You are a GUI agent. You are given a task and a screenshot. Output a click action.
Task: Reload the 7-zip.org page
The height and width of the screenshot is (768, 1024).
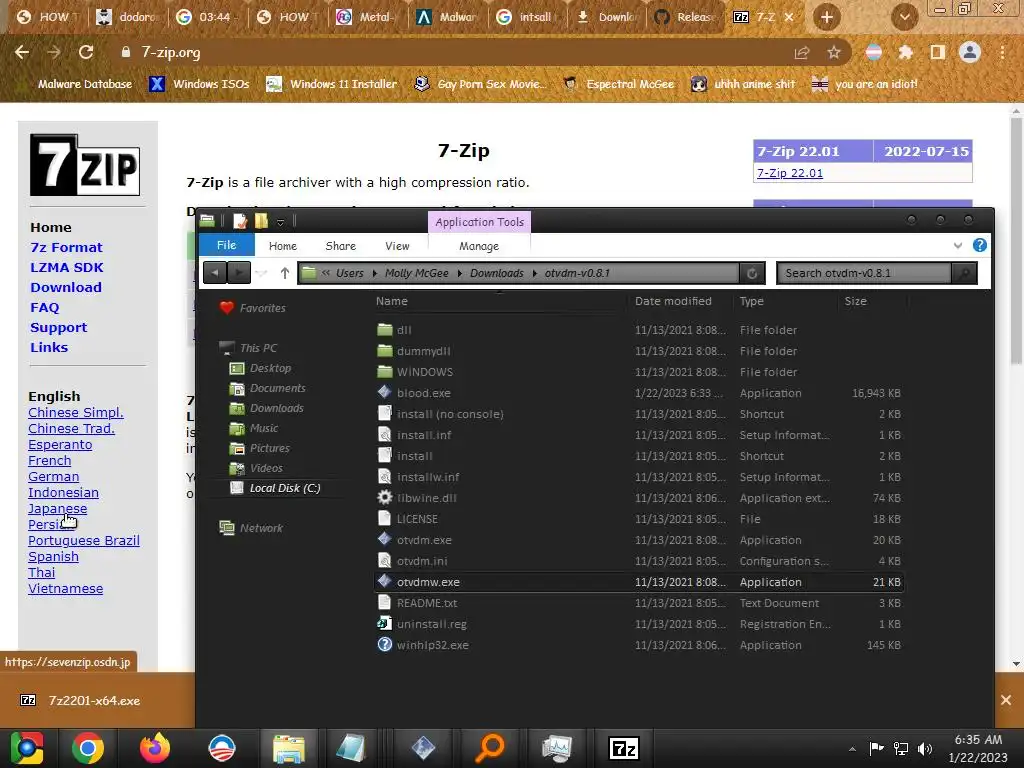click(86, 52)
